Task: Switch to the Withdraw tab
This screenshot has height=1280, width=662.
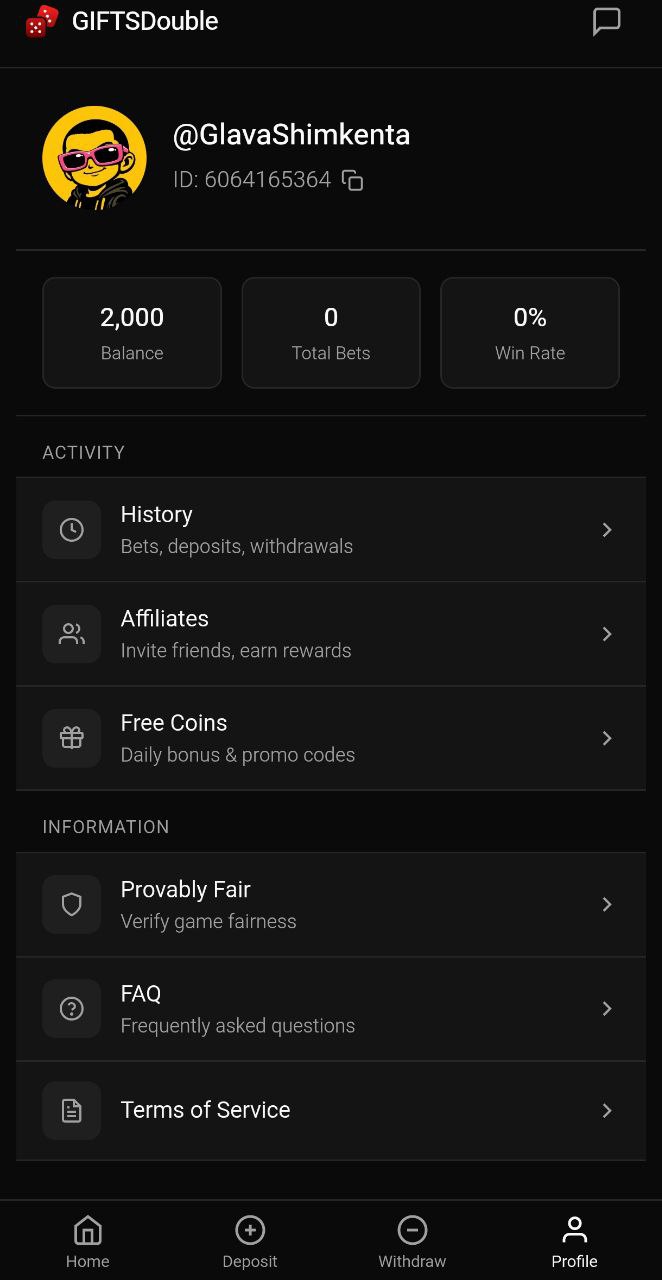Action: click(x=412, y=1240)
